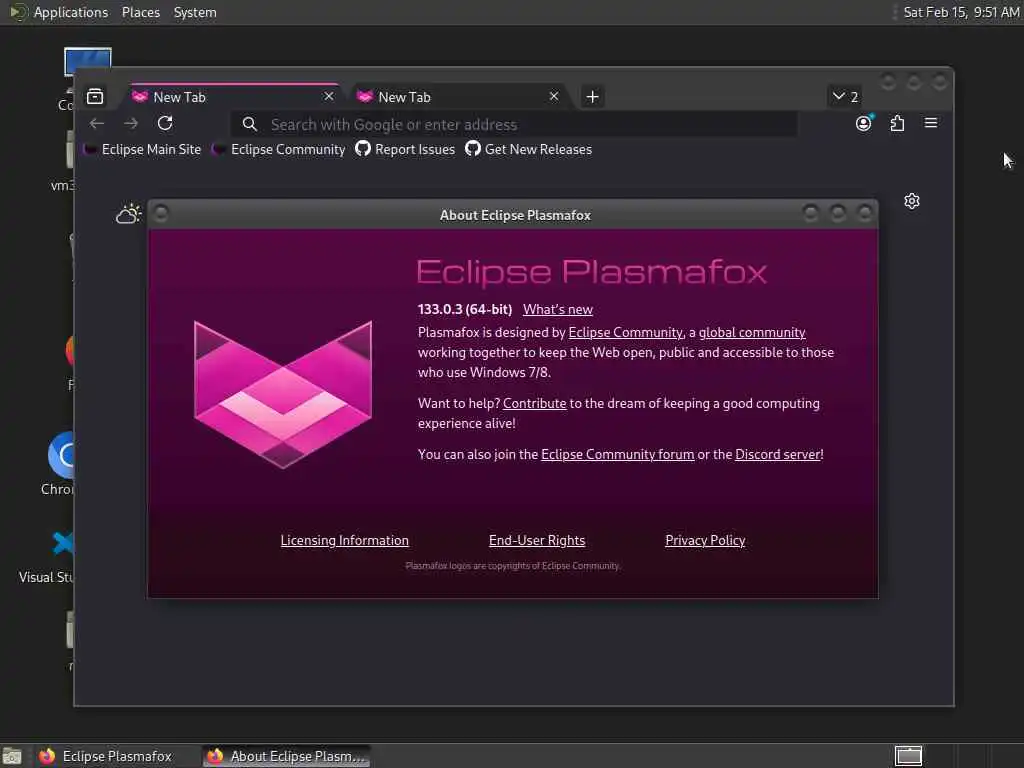Open Eclipse Community bookmark
The width and height of the screenshot is (1024, 768).
(280, 150)
